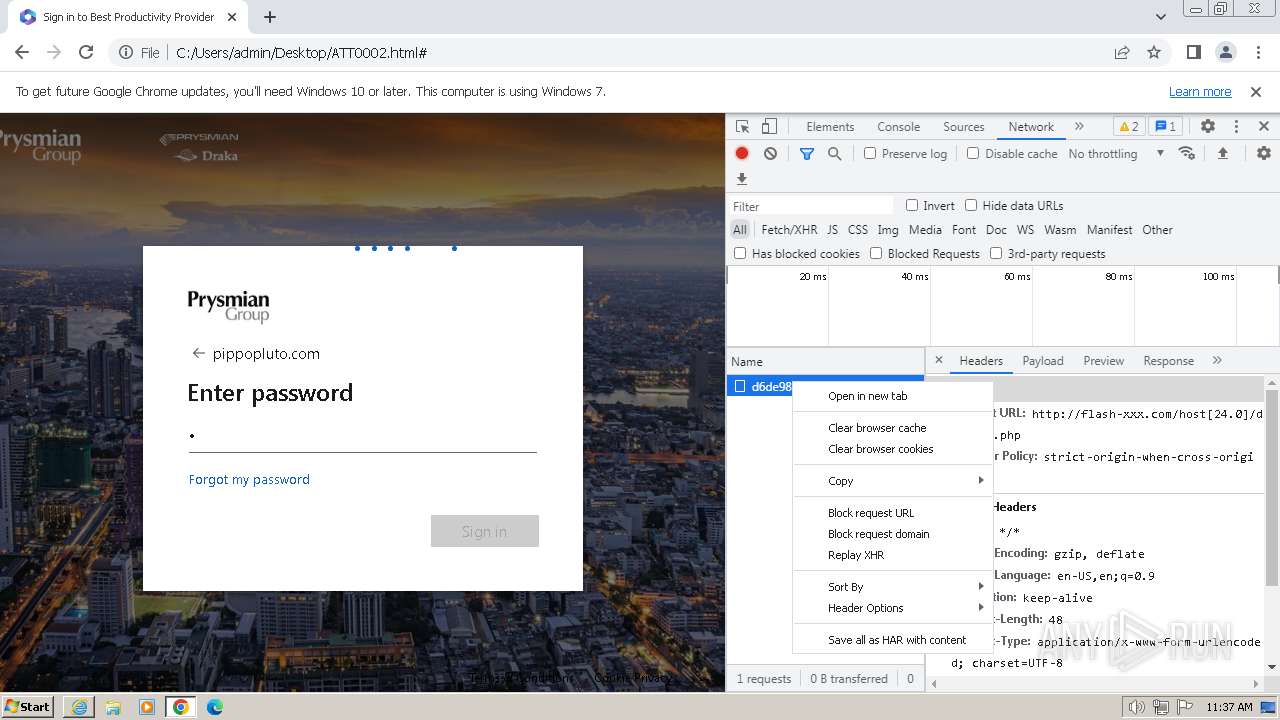Switch to Console tab

[x=898, y=127]
